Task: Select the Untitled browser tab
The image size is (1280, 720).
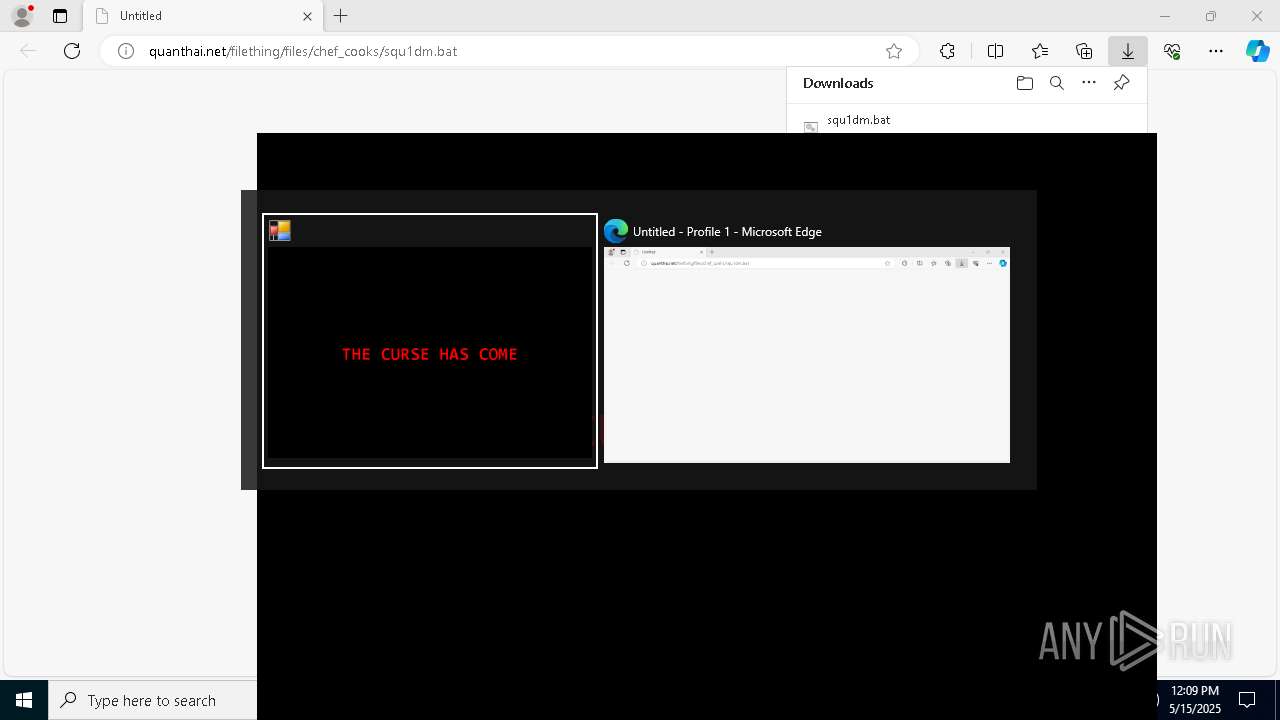Action: (203, 16)
